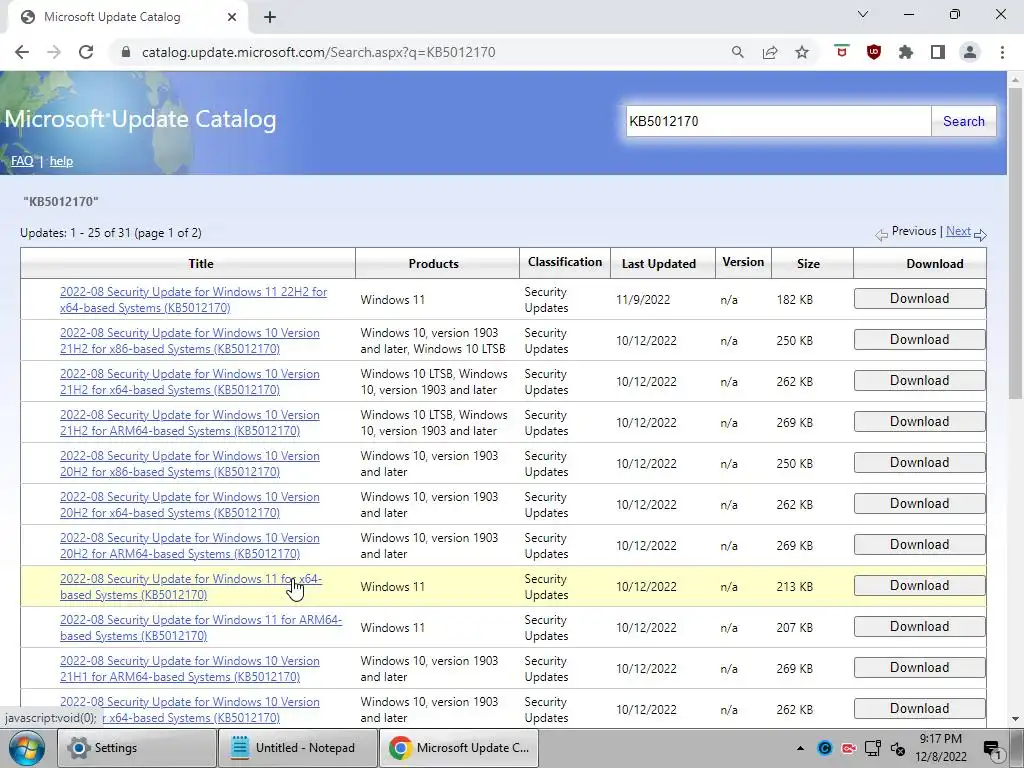Download the Windows 11 22H2 x64 update

pyautogui.click(x=919, y=298)
